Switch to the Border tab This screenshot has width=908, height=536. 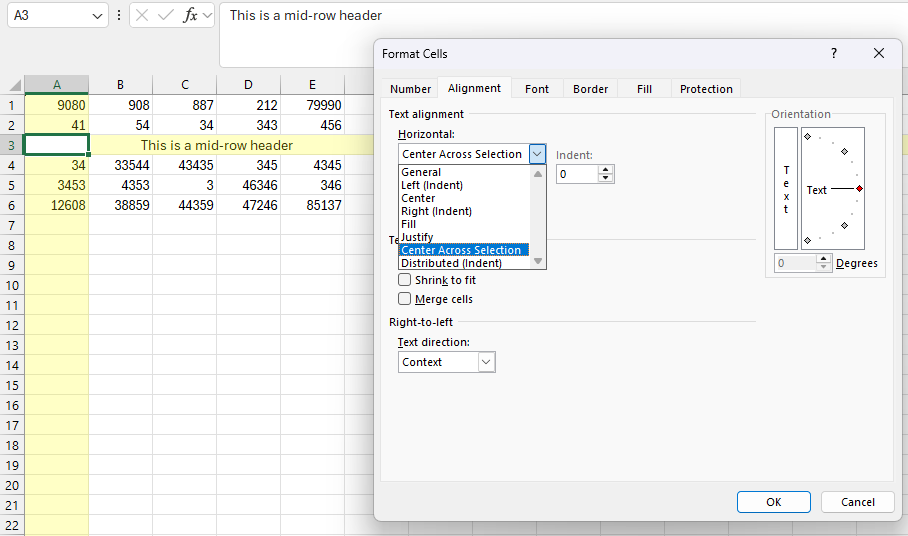point(590,89)
